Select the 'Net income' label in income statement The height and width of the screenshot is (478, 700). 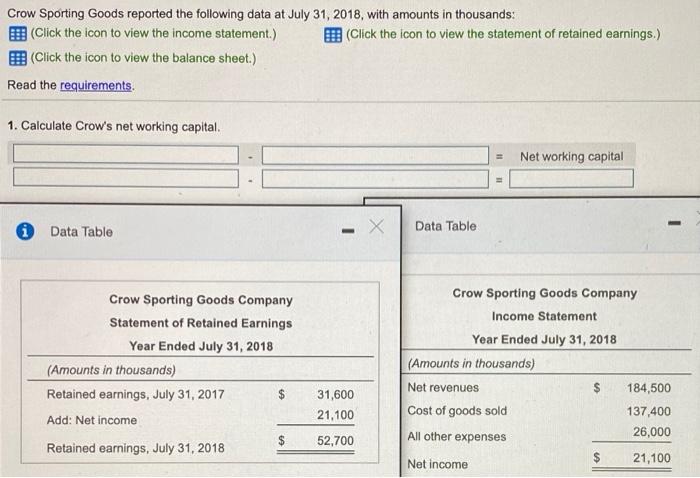point(438,464)
